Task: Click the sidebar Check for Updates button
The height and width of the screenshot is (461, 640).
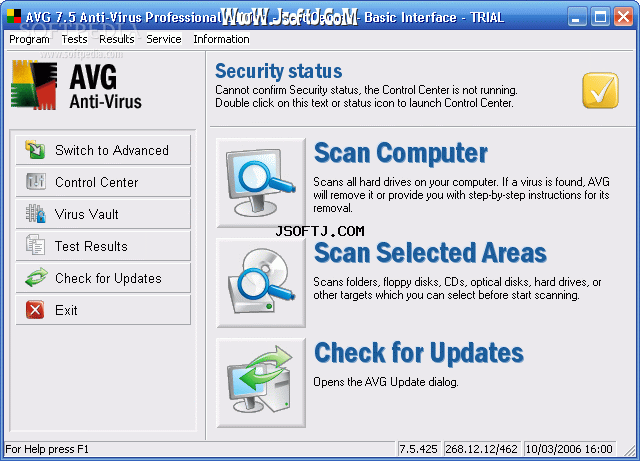Action: click(x=103, y=278)
